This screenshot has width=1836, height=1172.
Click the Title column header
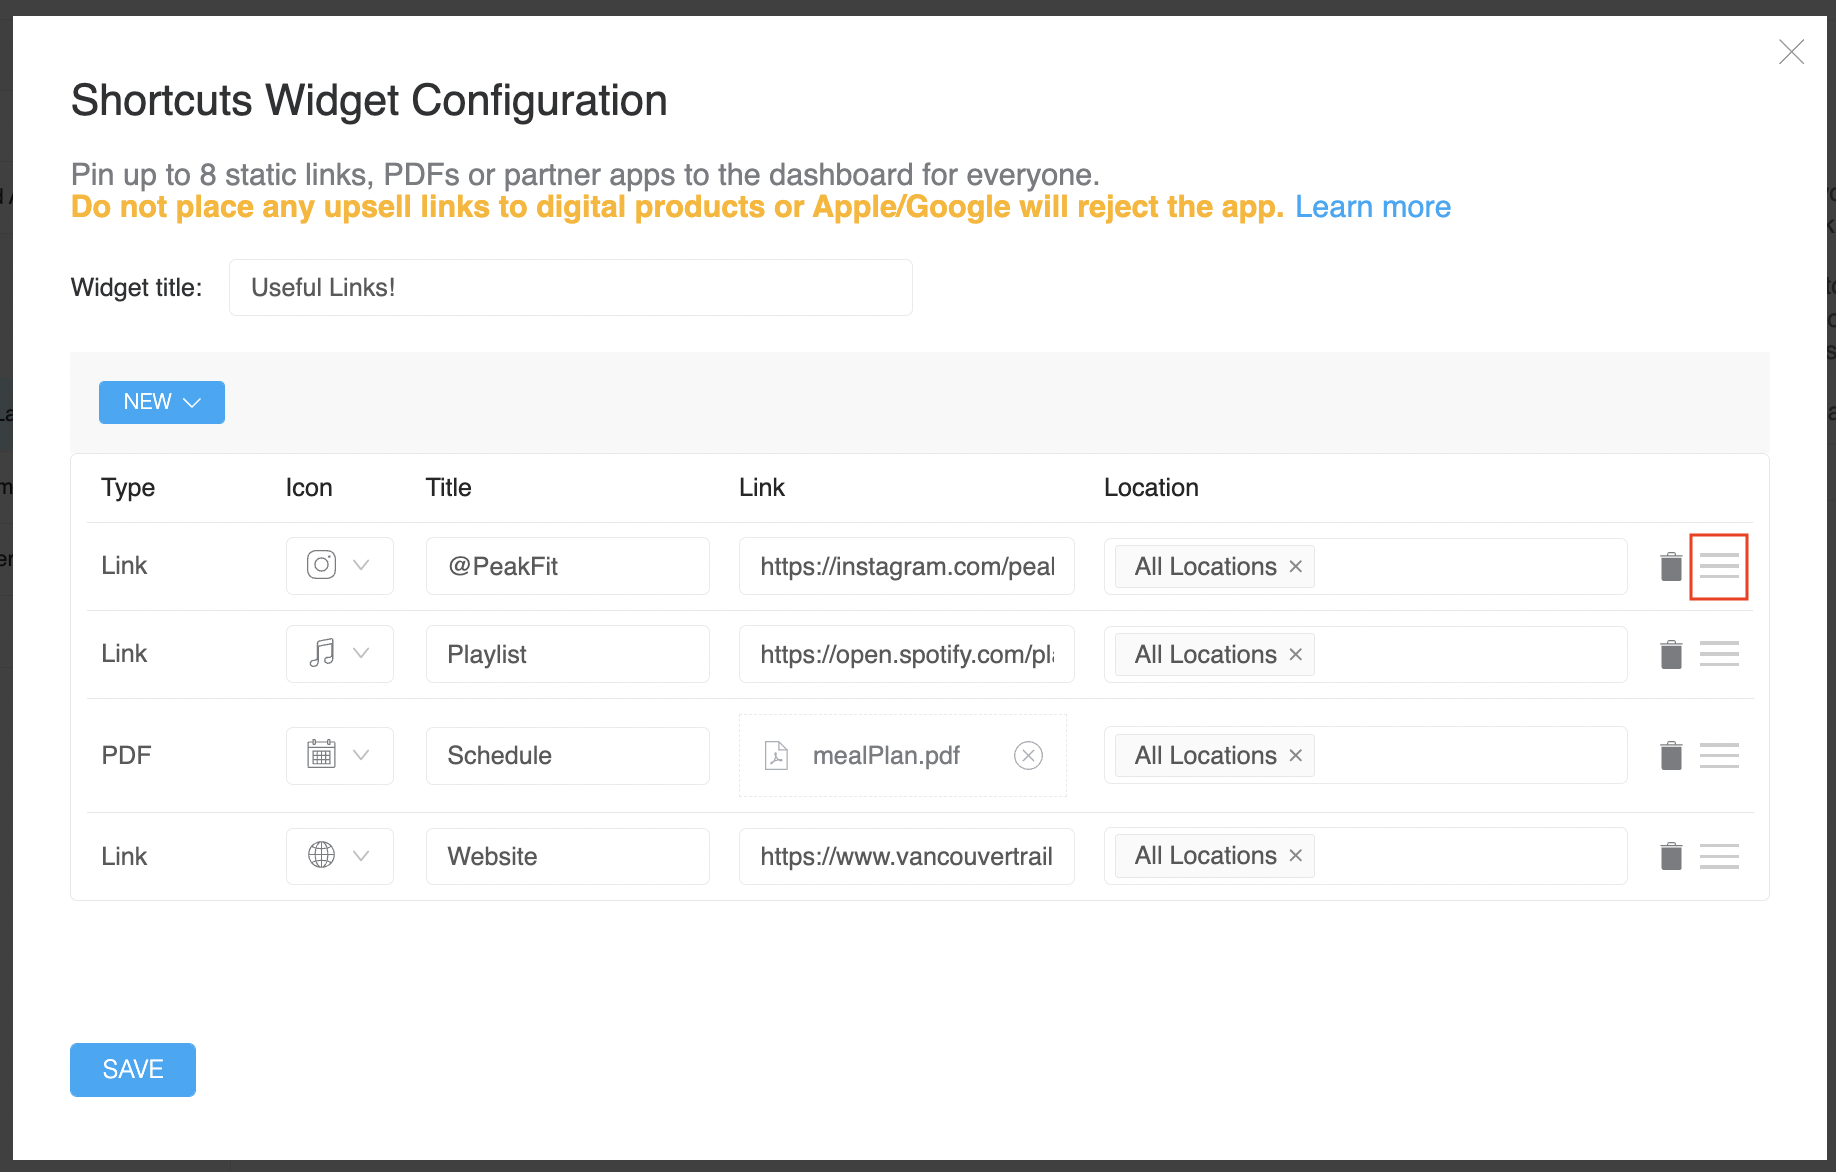pyautogui.click(x=448, y=488)
